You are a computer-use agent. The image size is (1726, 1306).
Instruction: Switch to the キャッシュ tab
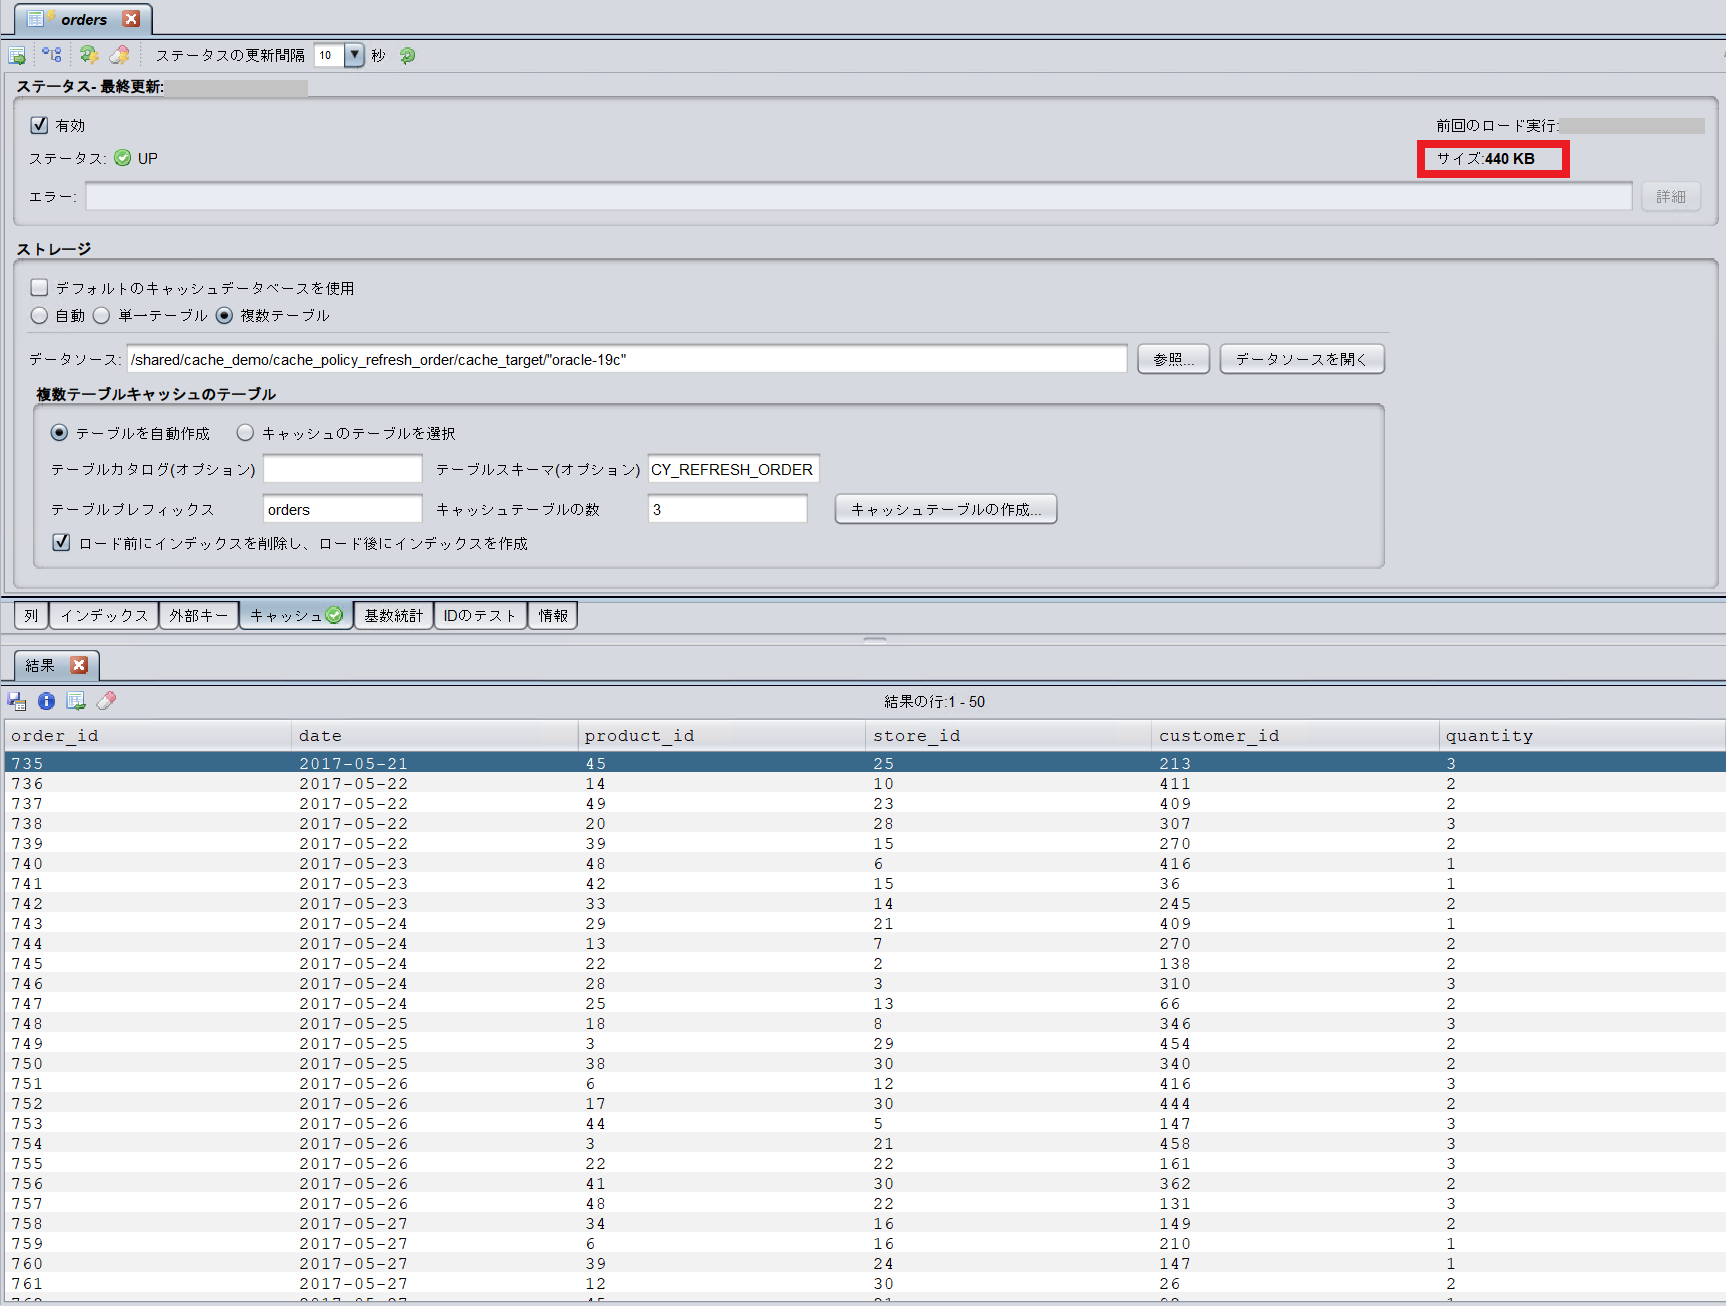tap(296, 615)
